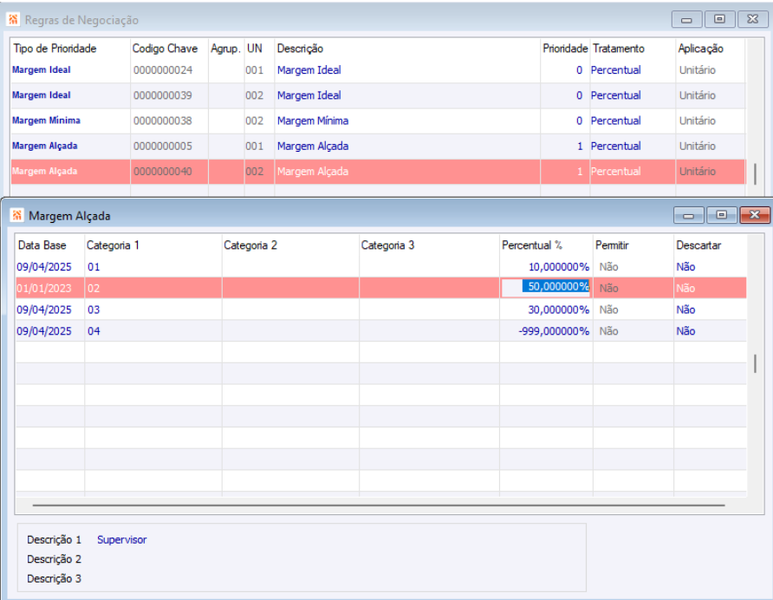
Task: Select row with Codigo Chave 0000000024
Action: [378, 70]
